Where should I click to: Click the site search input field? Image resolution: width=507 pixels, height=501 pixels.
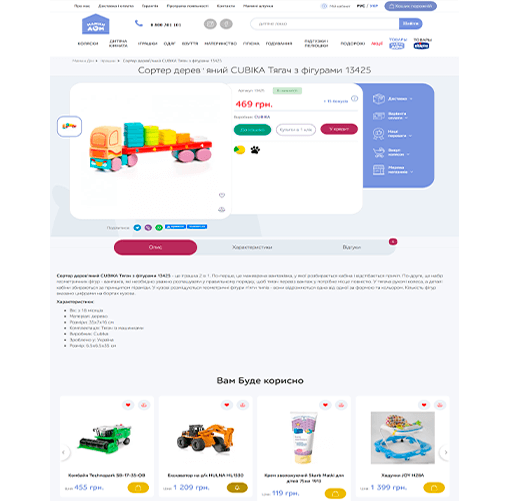point(325,24)
